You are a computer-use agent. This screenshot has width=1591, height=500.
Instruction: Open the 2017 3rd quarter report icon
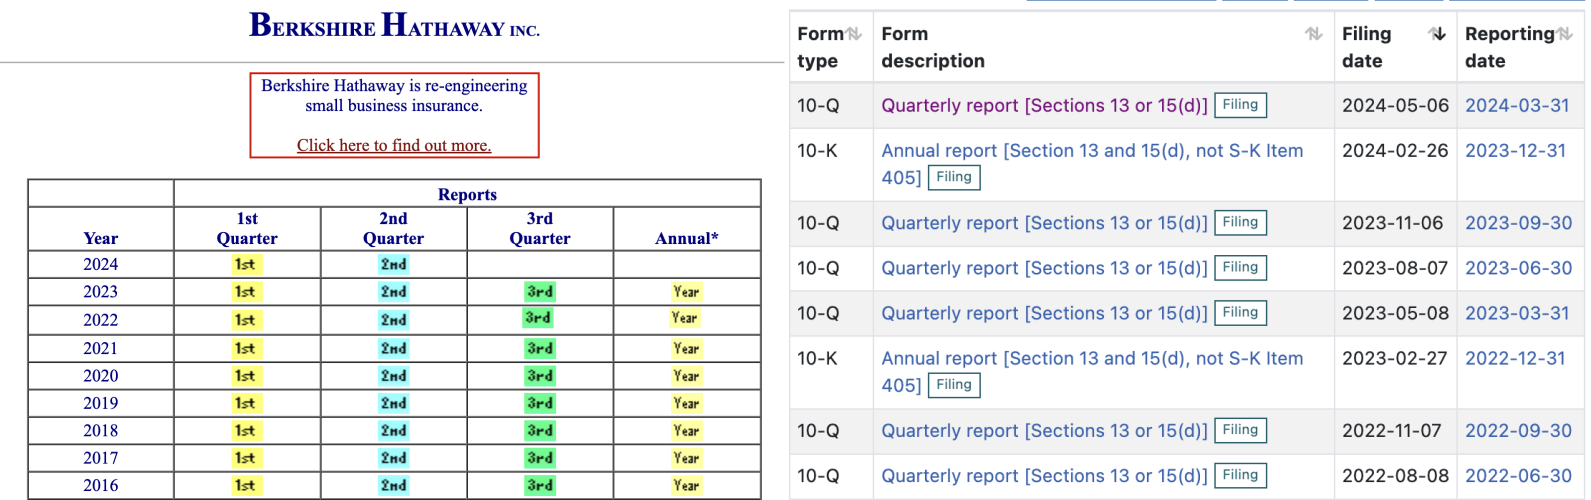coord(540,458)
